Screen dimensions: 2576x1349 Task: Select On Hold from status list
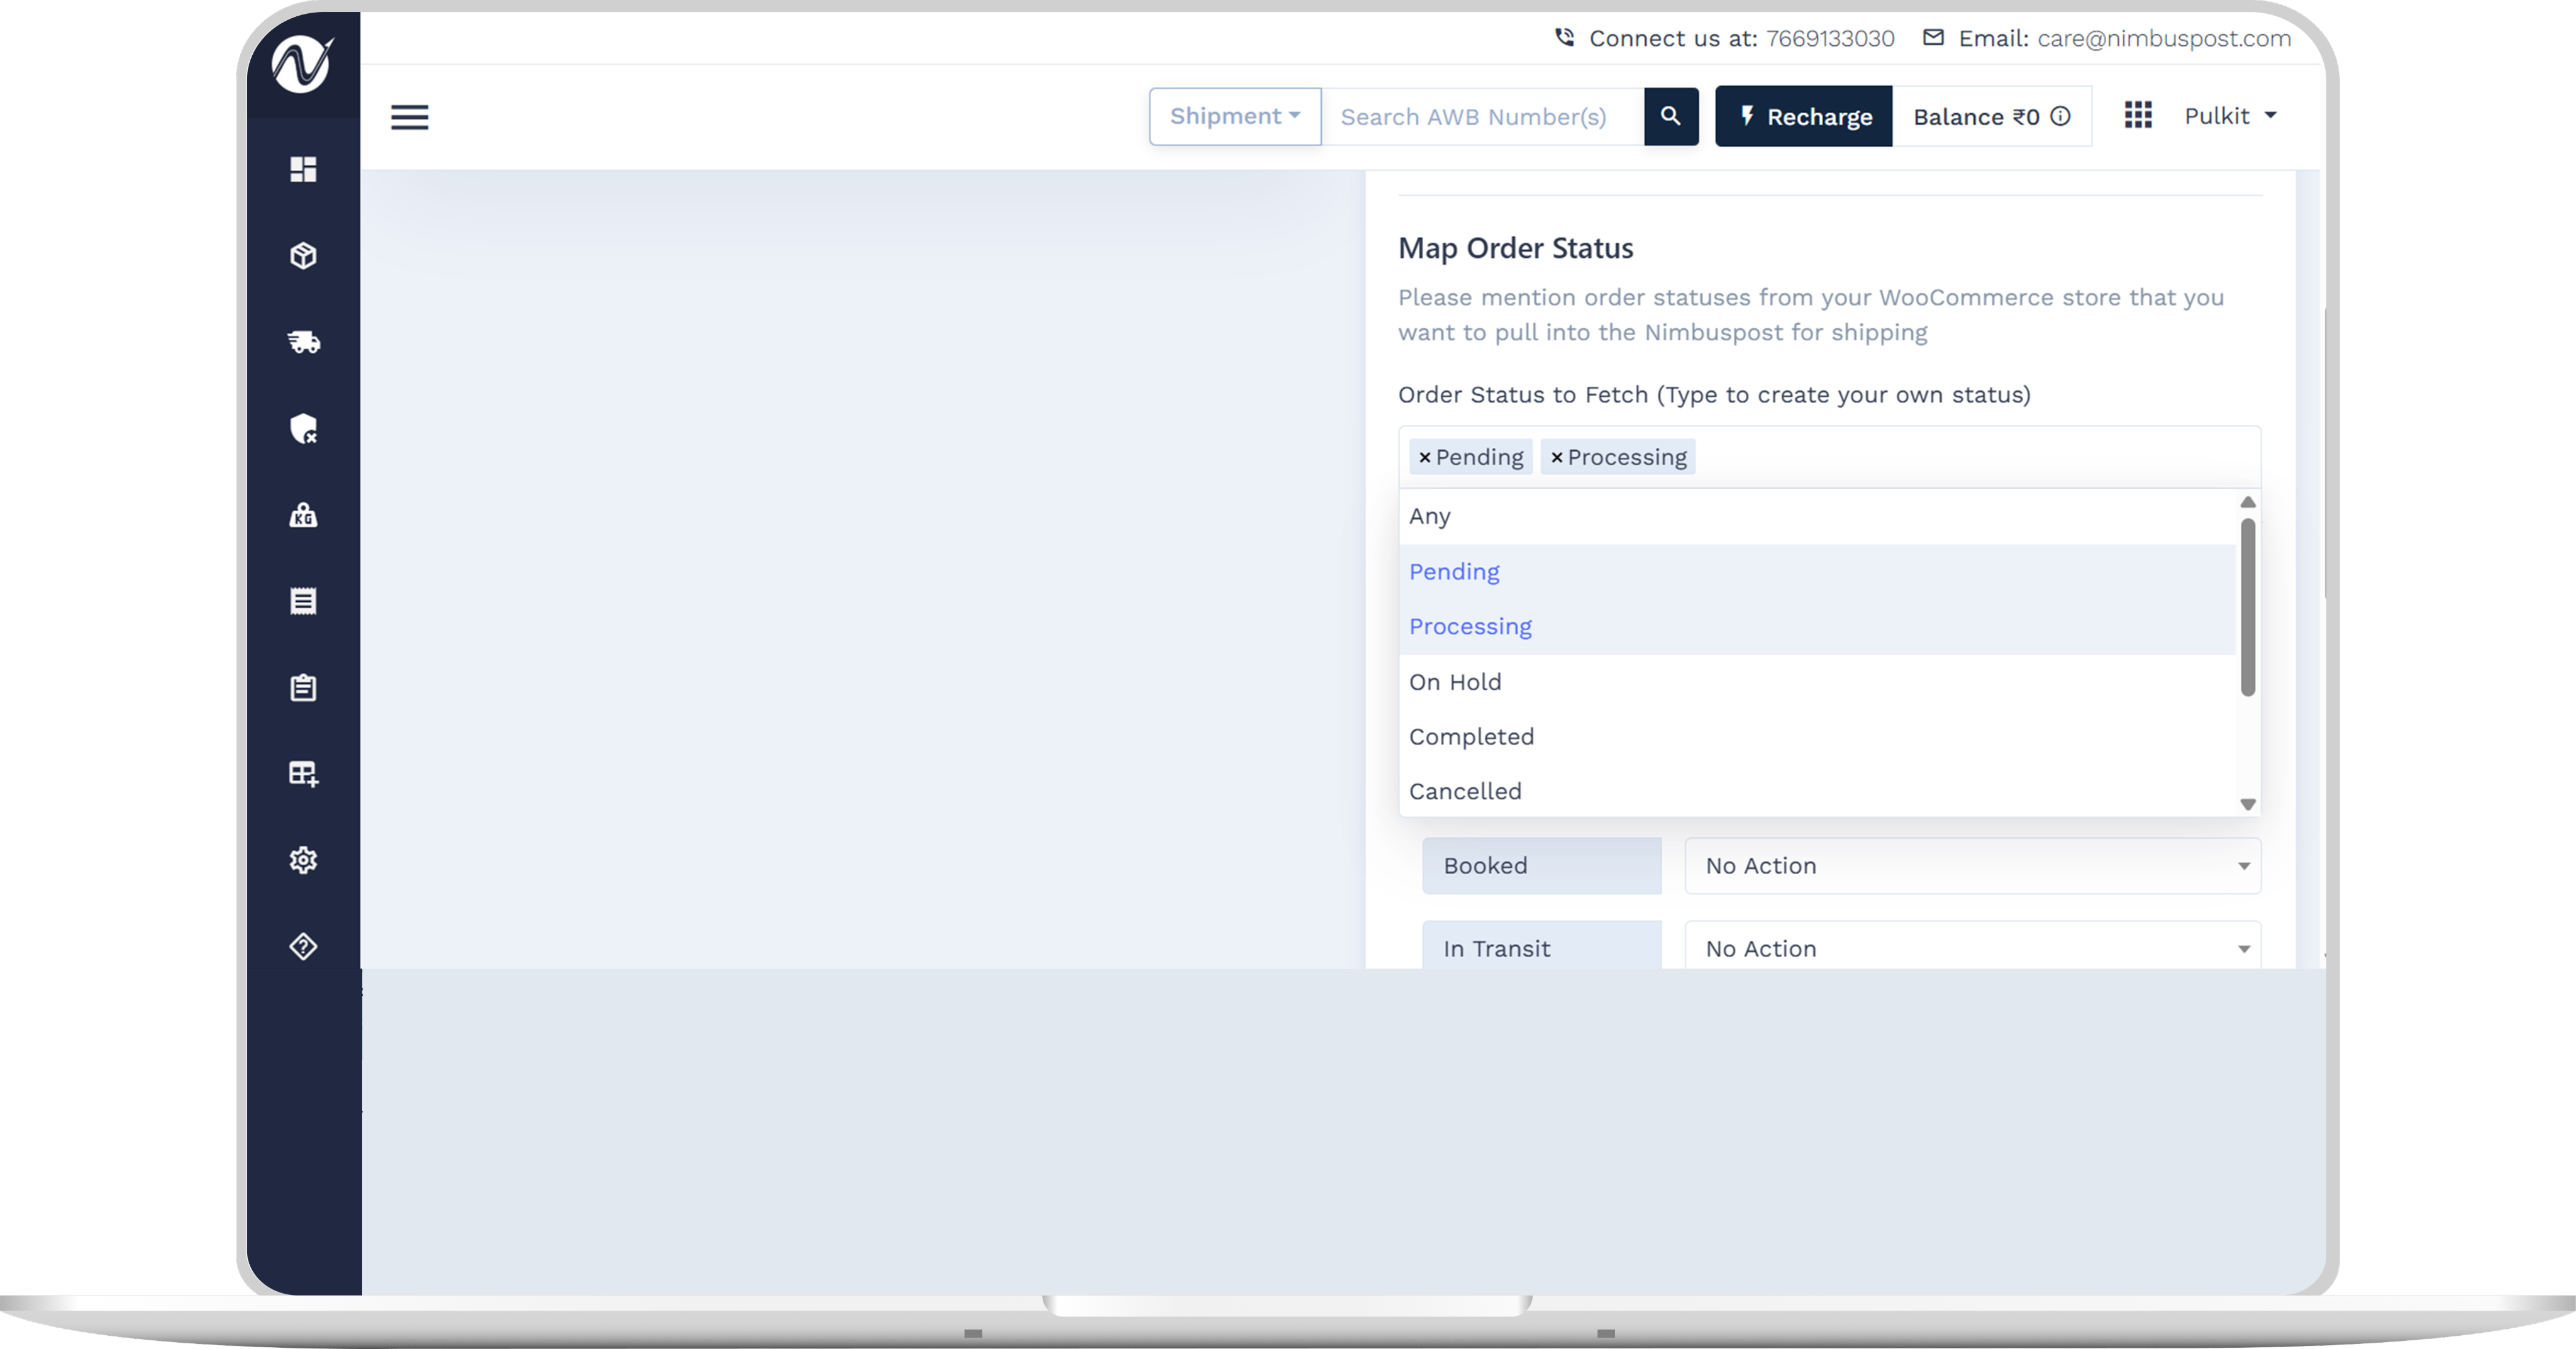(x=1455, y=682)
